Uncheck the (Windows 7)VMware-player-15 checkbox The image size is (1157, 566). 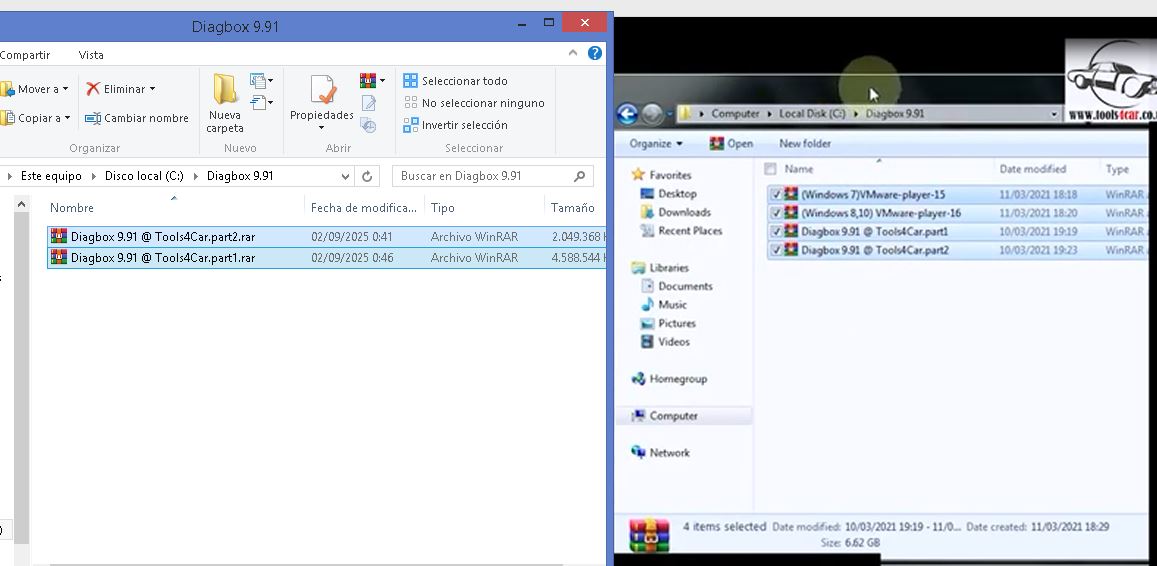776,195
